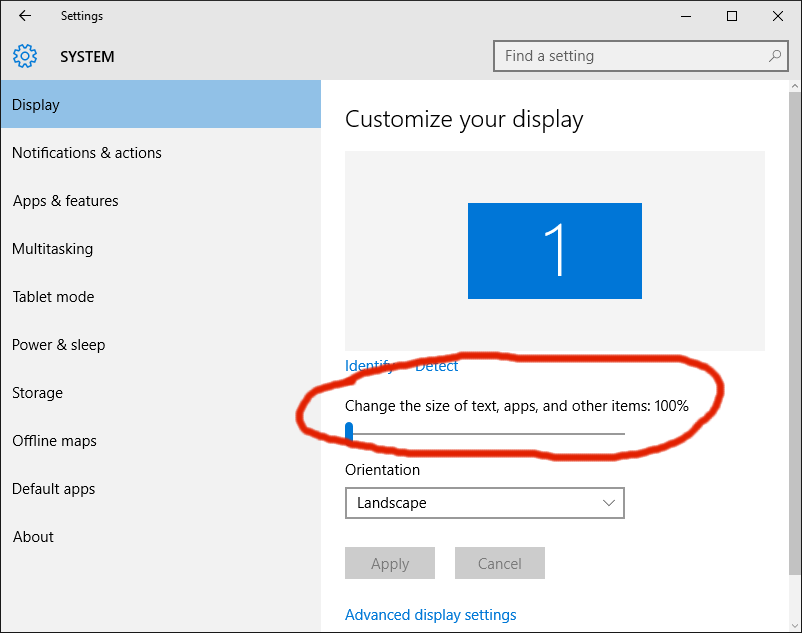Click the vertical scrollbar thumb
The image size is (802, 633).
point(795,332)
